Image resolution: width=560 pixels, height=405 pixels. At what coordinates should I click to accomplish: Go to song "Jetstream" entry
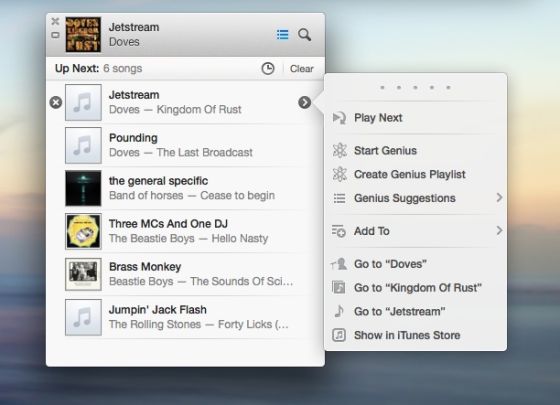[399, 311]
